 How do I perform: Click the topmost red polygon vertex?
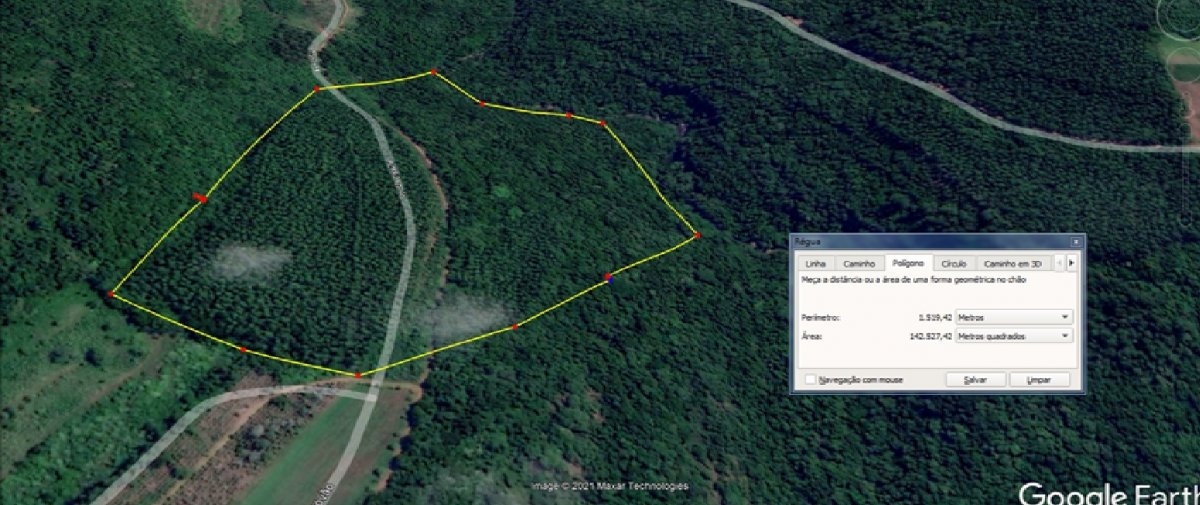(x=433, y=72)
